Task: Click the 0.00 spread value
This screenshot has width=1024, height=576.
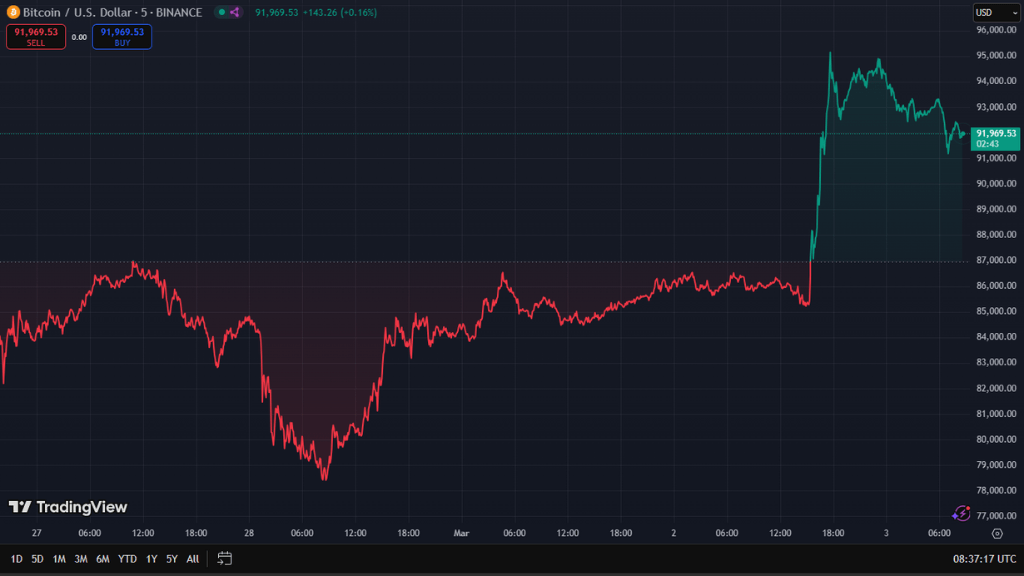Action: coord(79,37)
